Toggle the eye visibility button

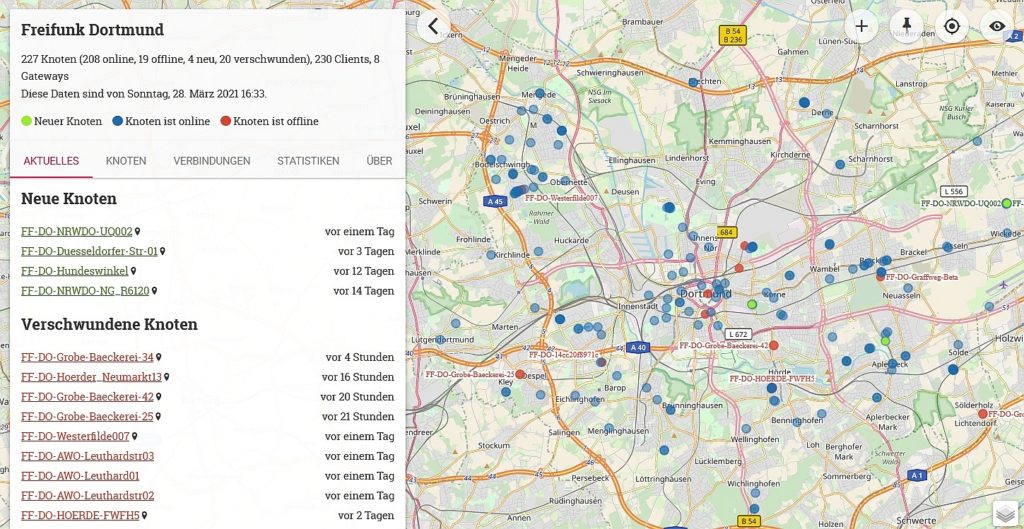pos(997,26)
